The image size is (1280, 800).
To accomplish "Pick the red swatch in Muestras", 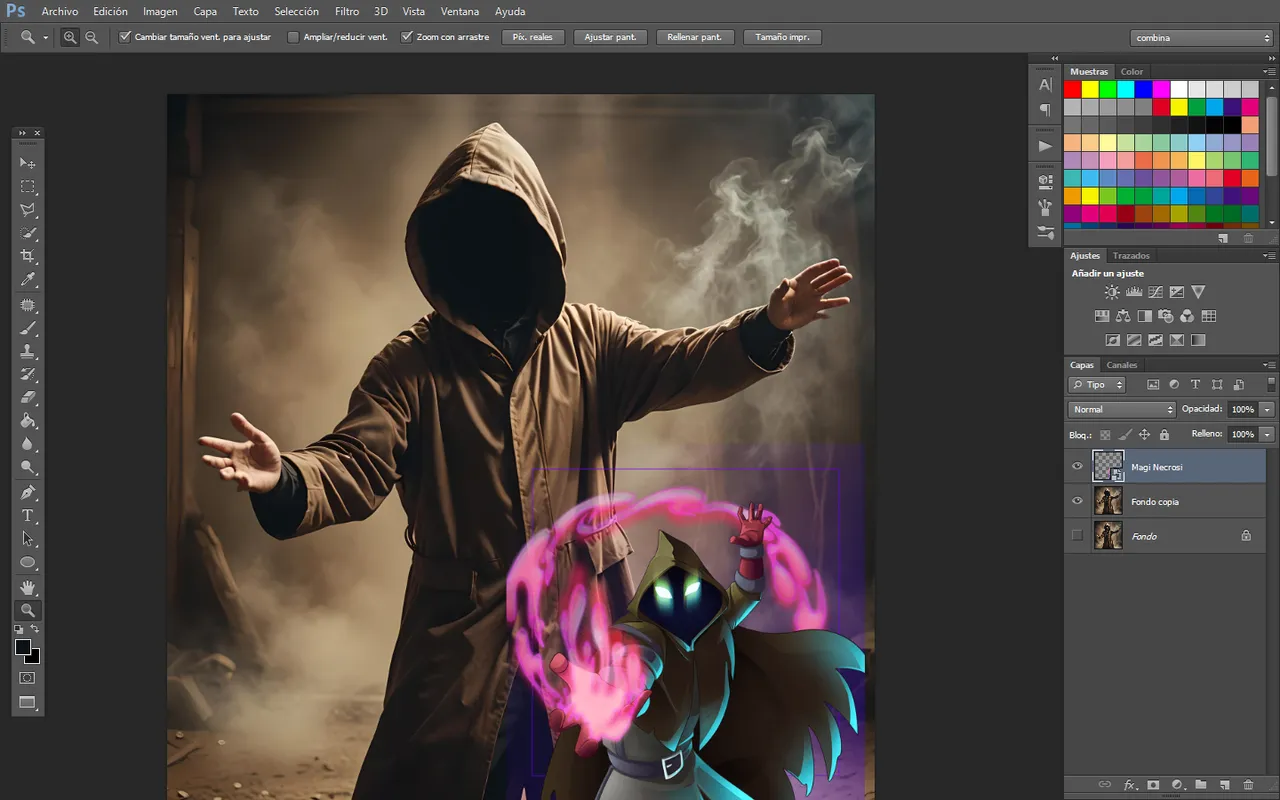I will [1073, 89].
